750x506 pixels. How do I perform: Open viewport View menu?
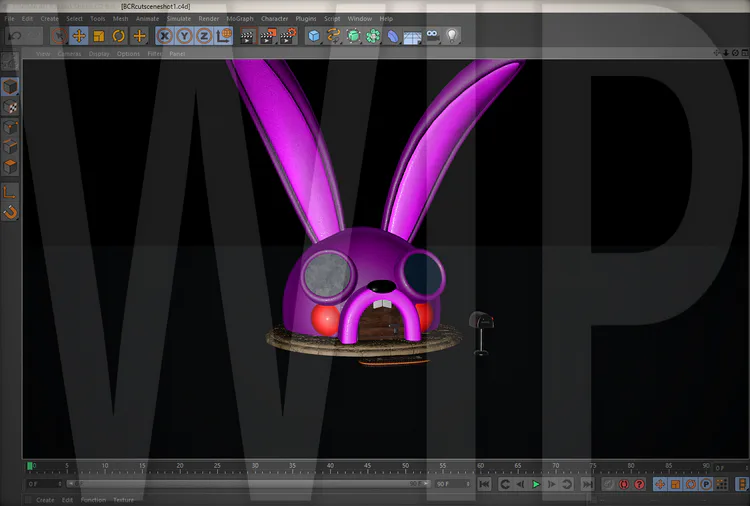tap(43, 54)
